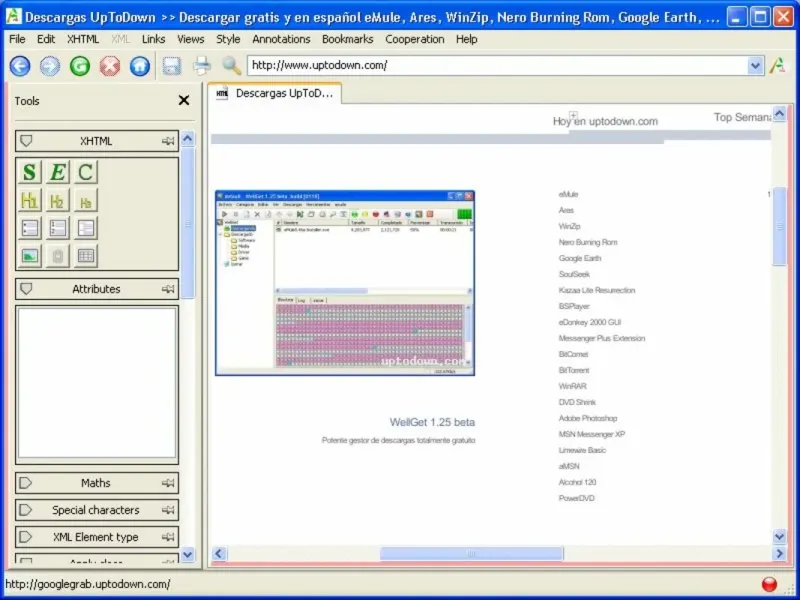
Task: Toggle the pin on Maths panel
Action: coord(168,483)
